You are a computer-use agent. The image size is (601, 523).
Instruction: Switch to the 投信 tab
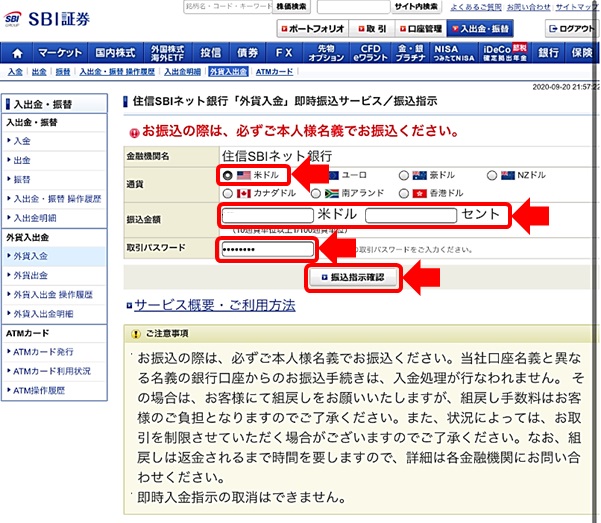210,53
